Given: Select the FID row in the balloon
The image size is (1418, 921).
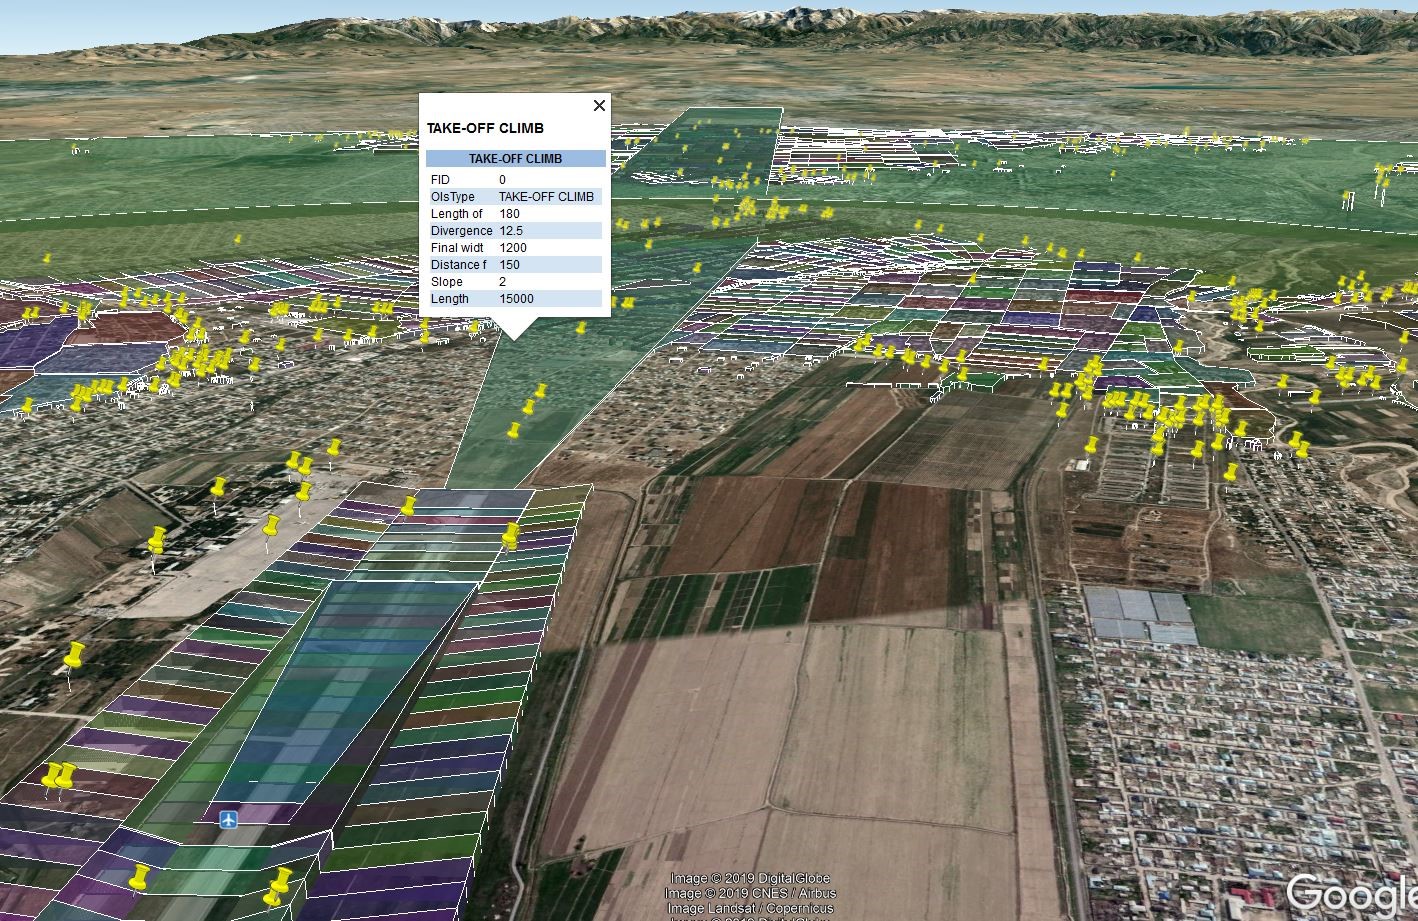Looking at the screenshot, I should click(515, 180).
